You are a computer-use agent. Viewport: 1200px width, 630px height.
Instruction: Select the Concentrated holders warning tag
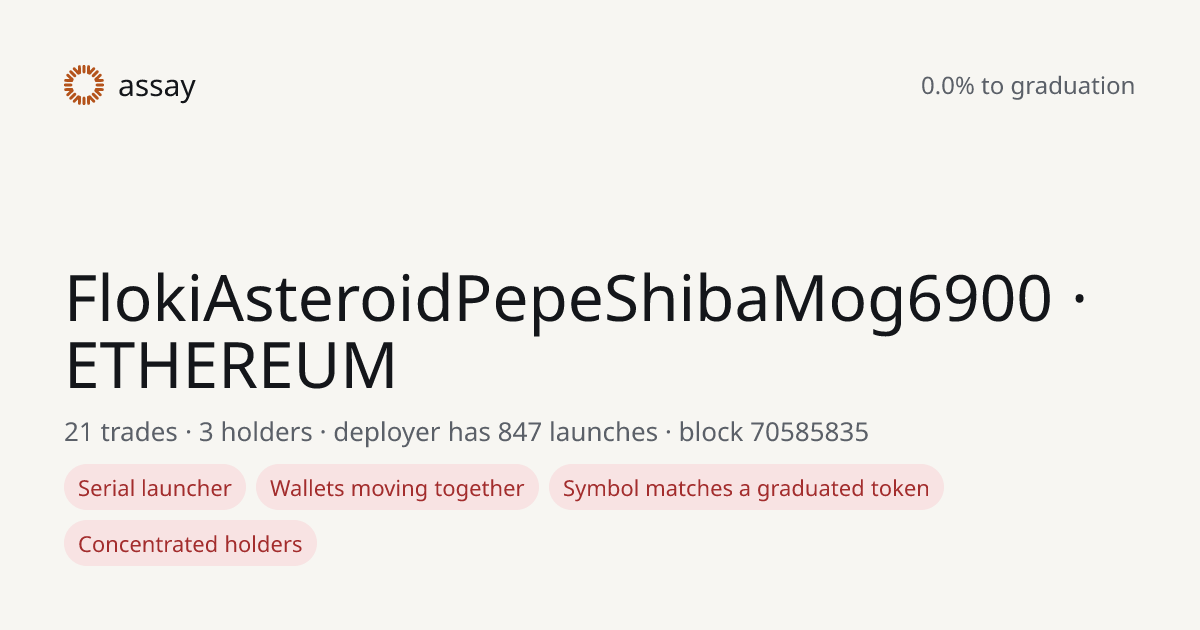pyautogui.click(x=190, y=544)
